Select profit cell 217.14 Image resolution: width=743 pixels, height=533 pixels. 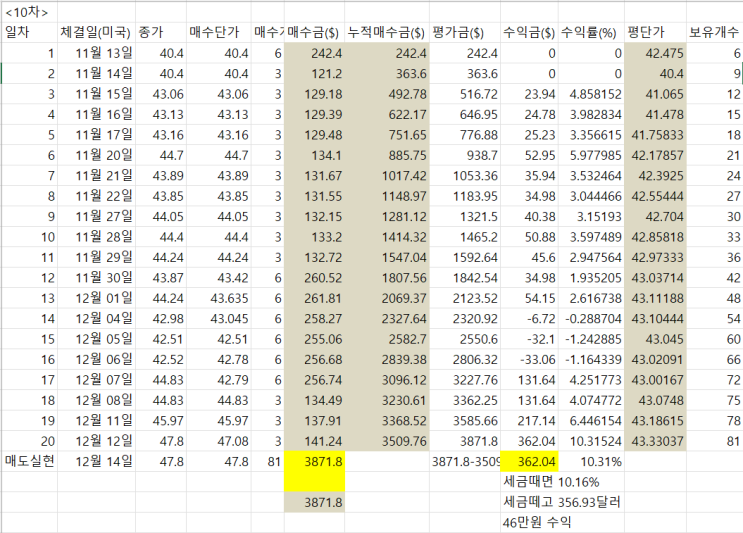pyautogui.click(x=529, y=421)
